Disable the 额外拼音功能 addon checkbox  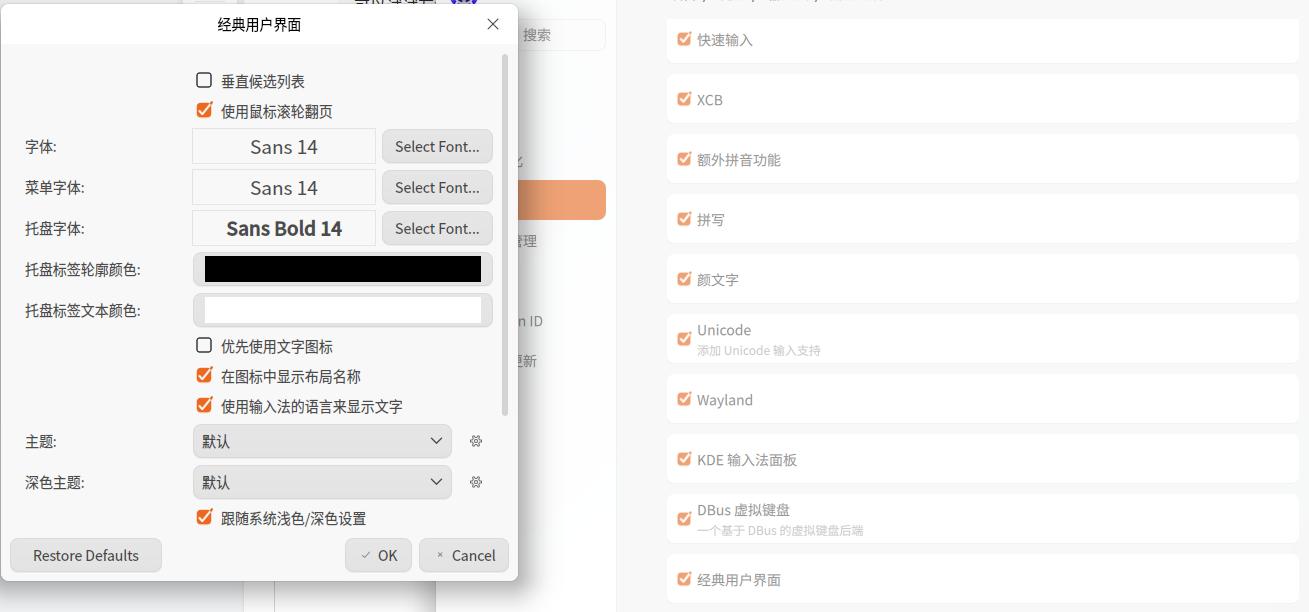(684, 159)
